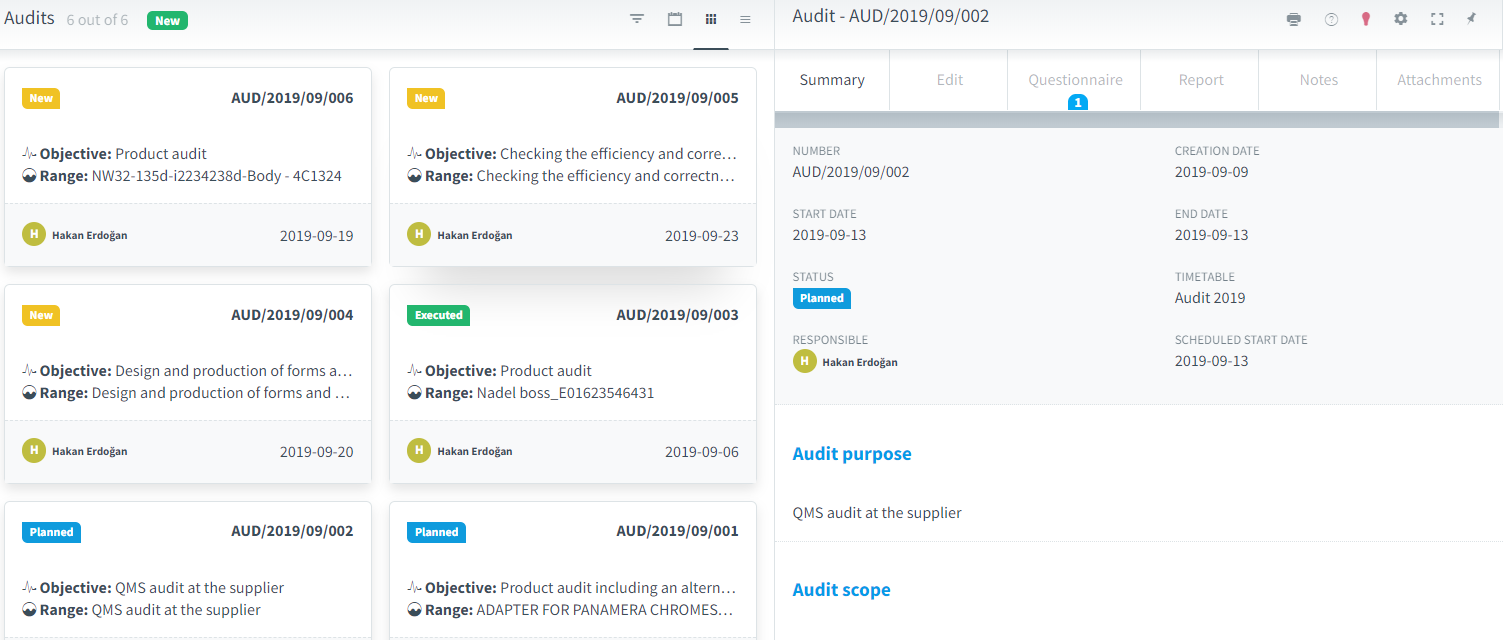Screen dimensions: 1503x640
Task: Open the Notes tab
Action: [1319, 80]
